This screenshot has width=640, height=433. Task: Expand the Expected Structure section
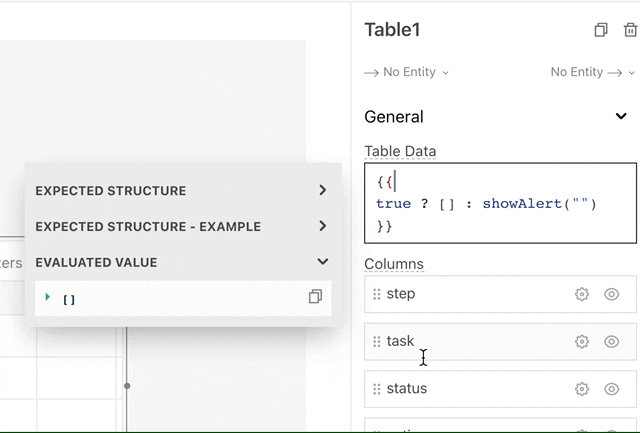coord(322,190)
